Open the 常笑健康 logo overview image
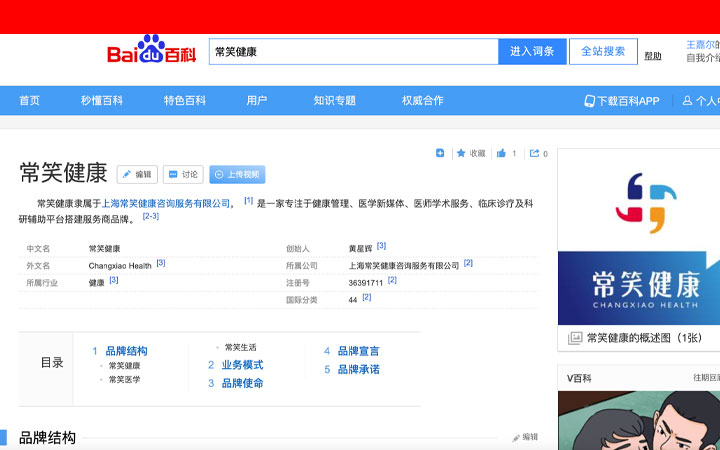Viewport: 720px width, 450px height. point(639,237)
